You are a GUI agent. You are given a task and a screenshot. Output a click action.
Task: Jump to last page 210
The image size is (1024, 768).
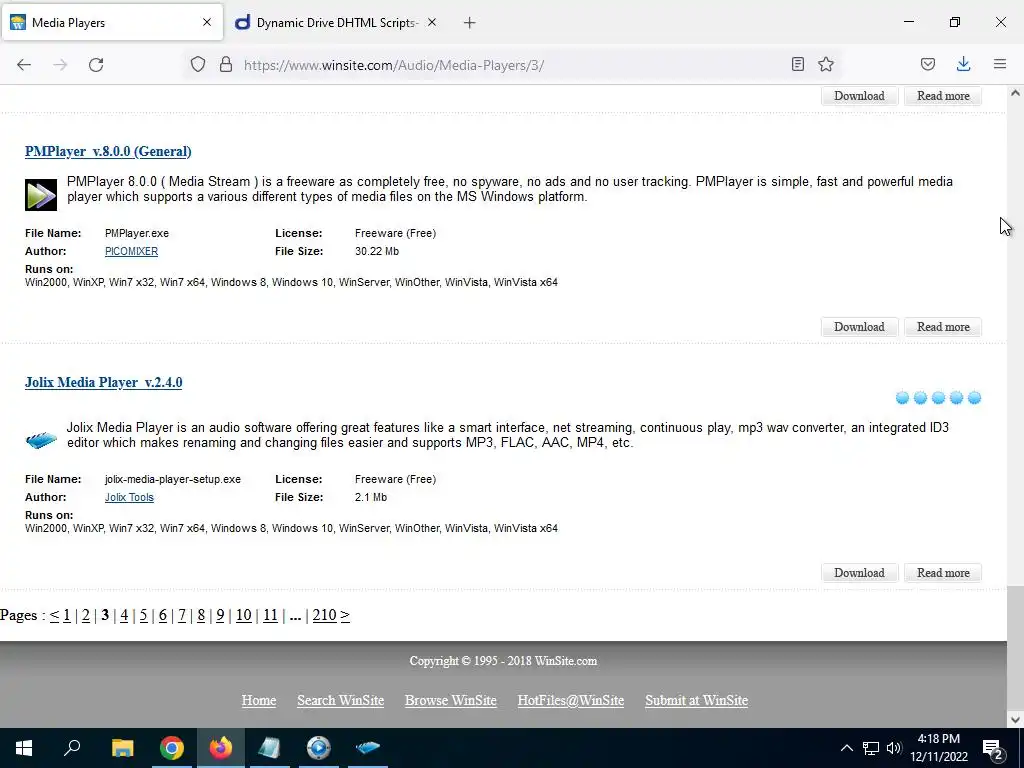pyautogui.click(x=325, y=615)
